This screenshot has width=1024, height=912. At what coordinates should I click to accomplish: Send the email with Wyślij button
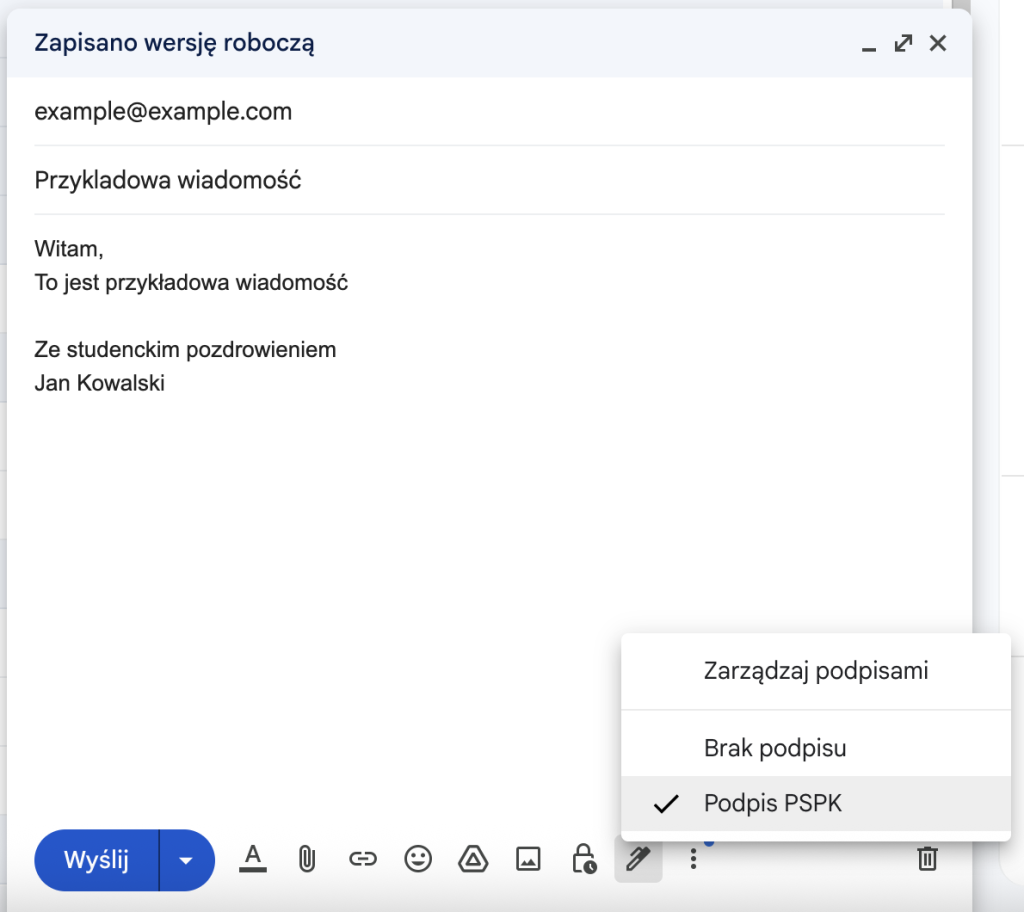(x=97, y=860)
